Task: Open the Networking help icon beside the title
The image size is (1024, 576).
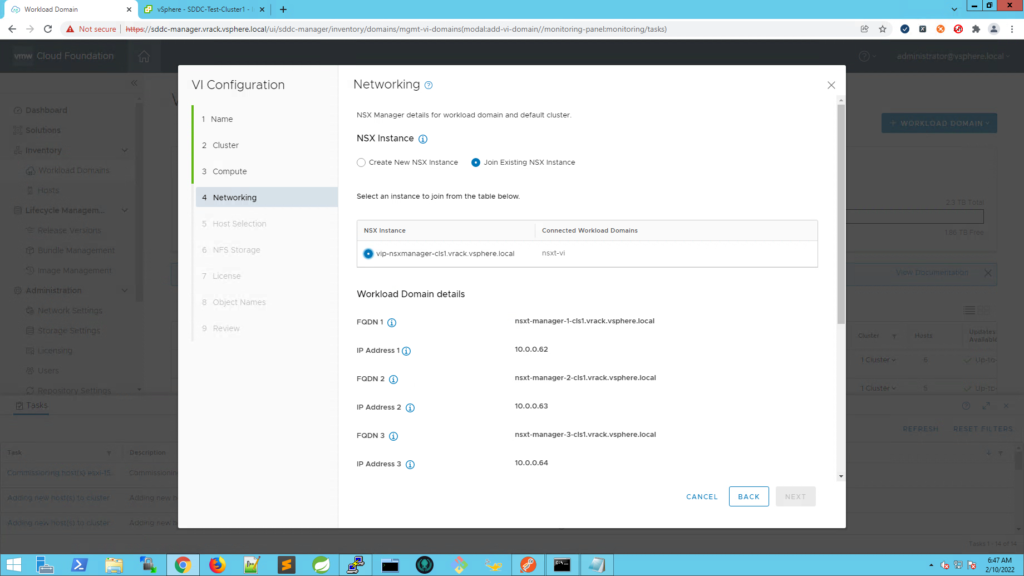Action: tap(428, 85)
